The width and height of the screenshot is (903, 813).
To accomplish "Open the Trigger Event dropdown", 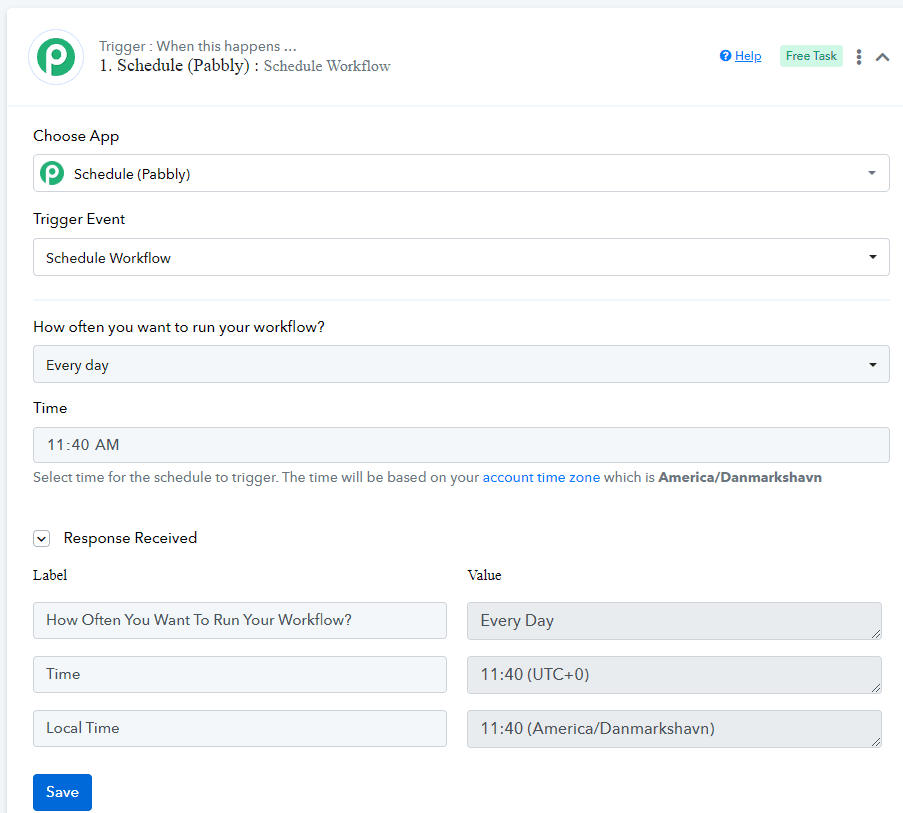I will pos(461,257).
